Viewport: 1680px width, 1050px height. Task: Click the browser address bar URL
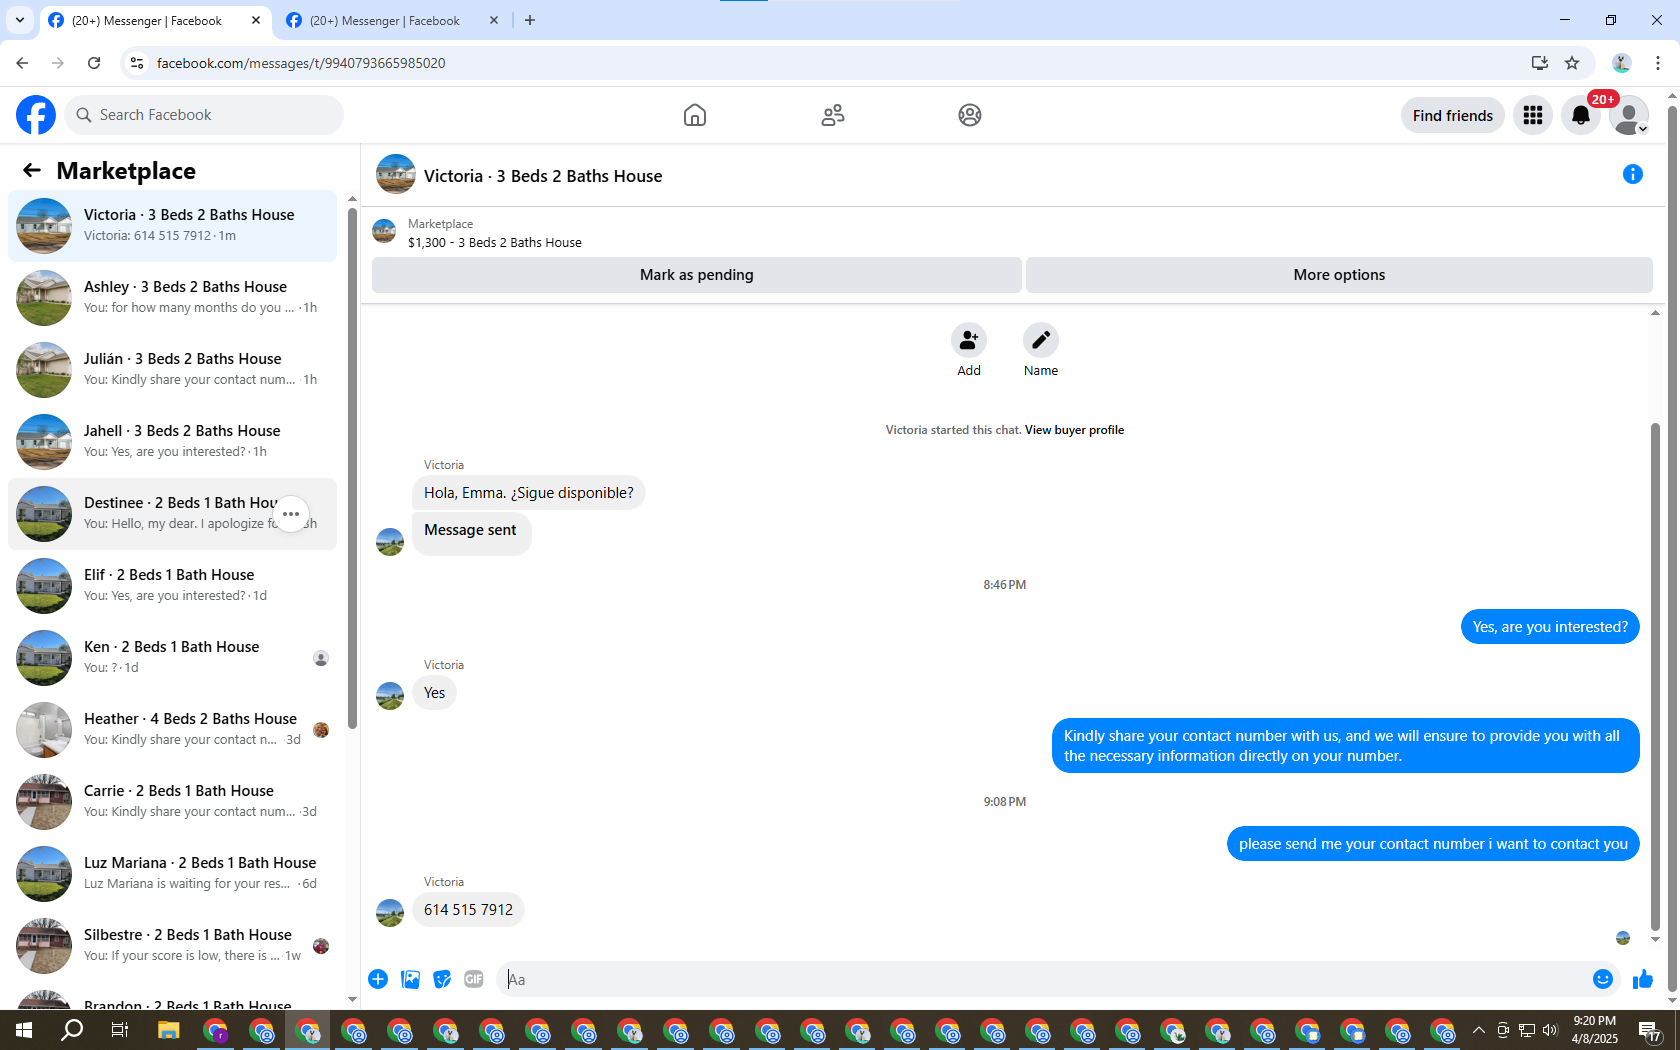pyautogui.click(x=301, y=63)
